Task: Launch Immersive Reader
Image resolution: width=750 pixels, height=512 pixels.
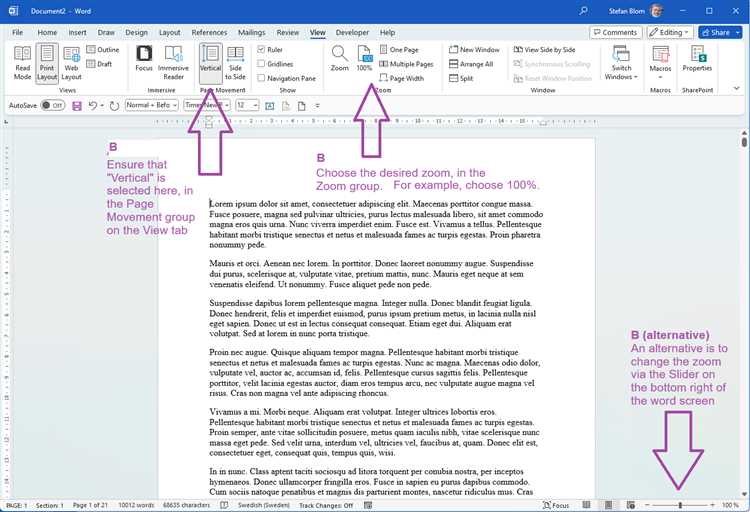Action: click(173, 63)
